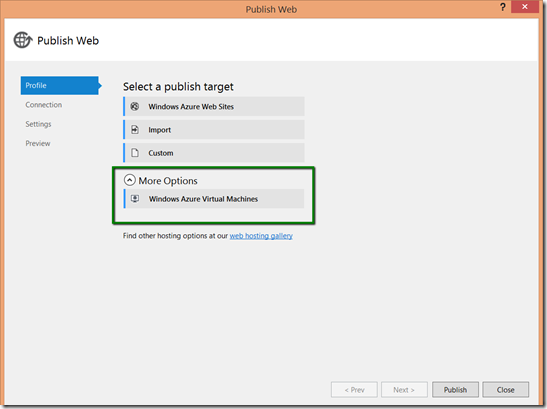Choose the Import publish target
The height and width of the screenshot is (409, 547).
(214, 130)
